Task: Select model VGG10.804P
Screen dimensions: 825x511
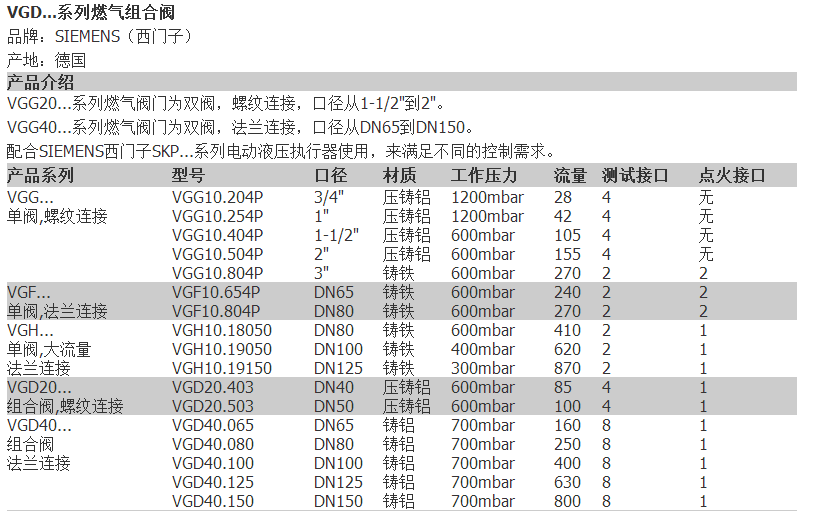Action: tap(217, 273)
